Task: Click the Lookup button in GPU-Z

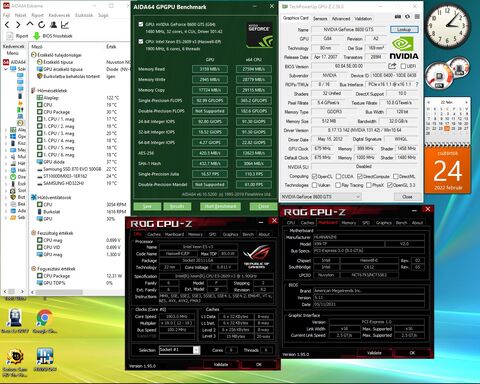Action: point(404,30)
